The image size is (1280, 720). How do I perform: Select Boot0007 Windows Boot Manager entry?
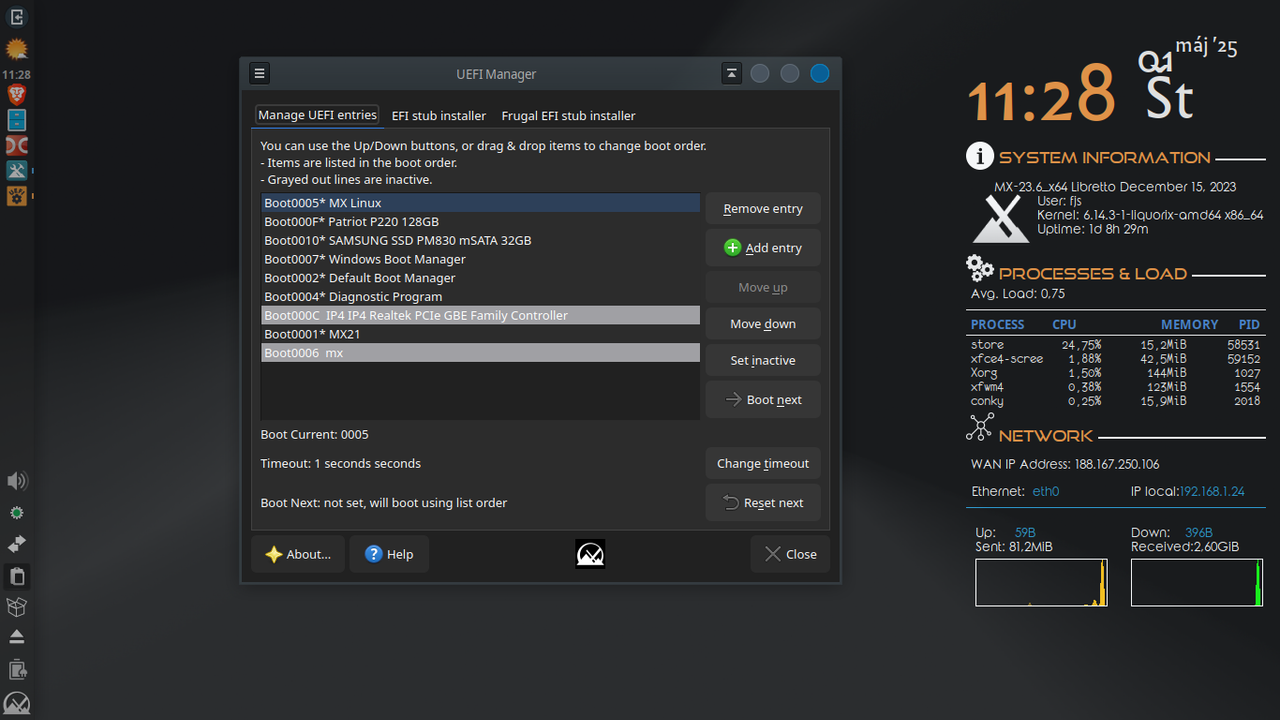click(x=481, y=259)
